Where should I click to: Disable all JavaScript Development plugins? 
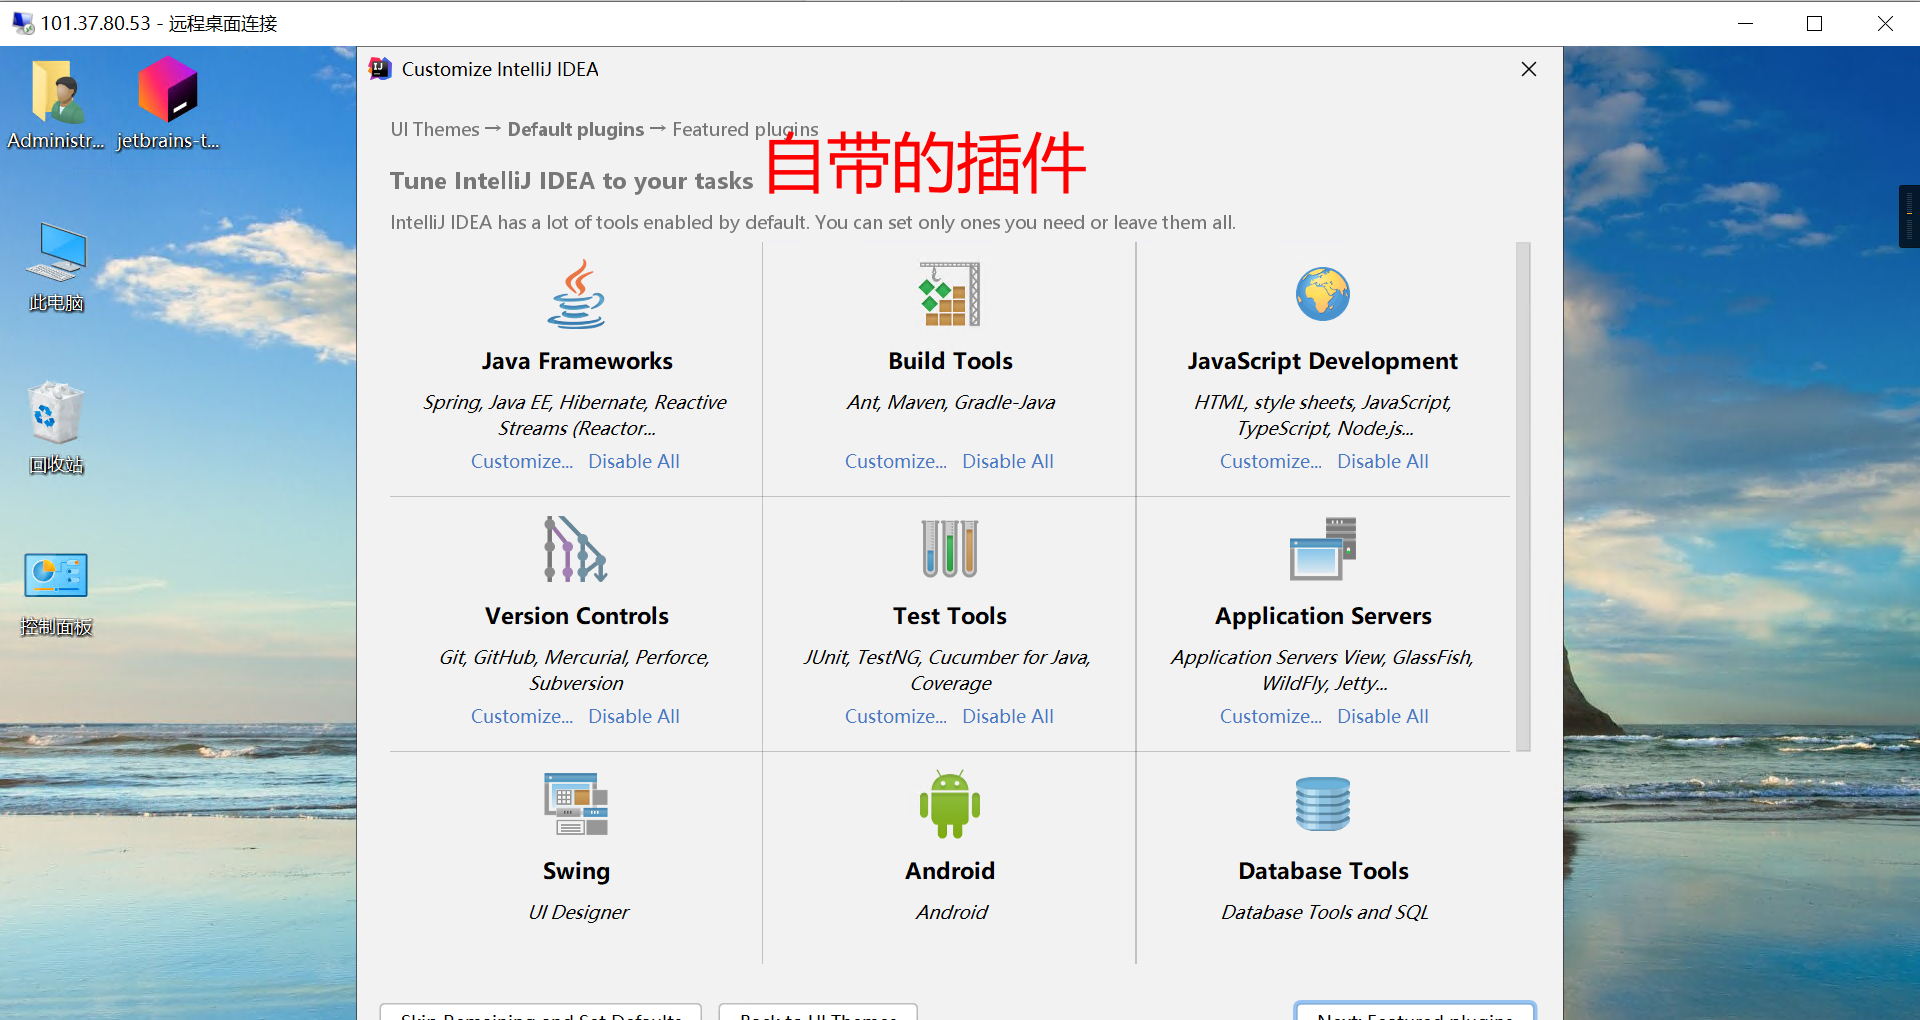(x=1383, y=461)
